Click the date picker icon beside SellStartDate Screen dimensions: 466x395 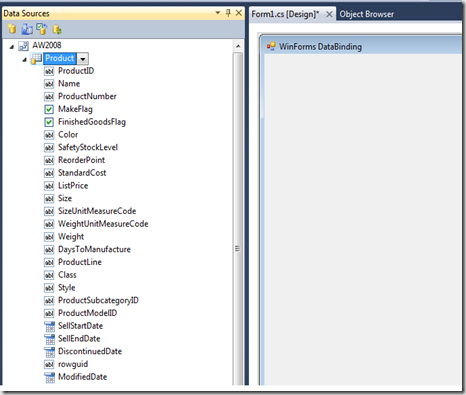[49, 326]
